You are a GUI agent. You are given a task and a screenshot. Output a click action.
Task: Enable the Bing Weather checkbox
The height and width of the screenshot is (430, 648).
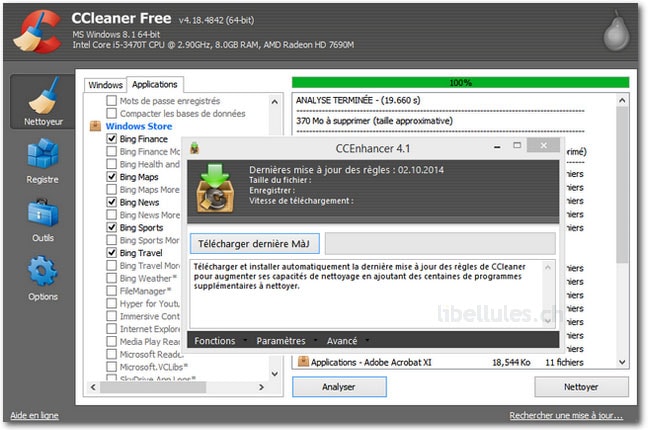point(112,278)
